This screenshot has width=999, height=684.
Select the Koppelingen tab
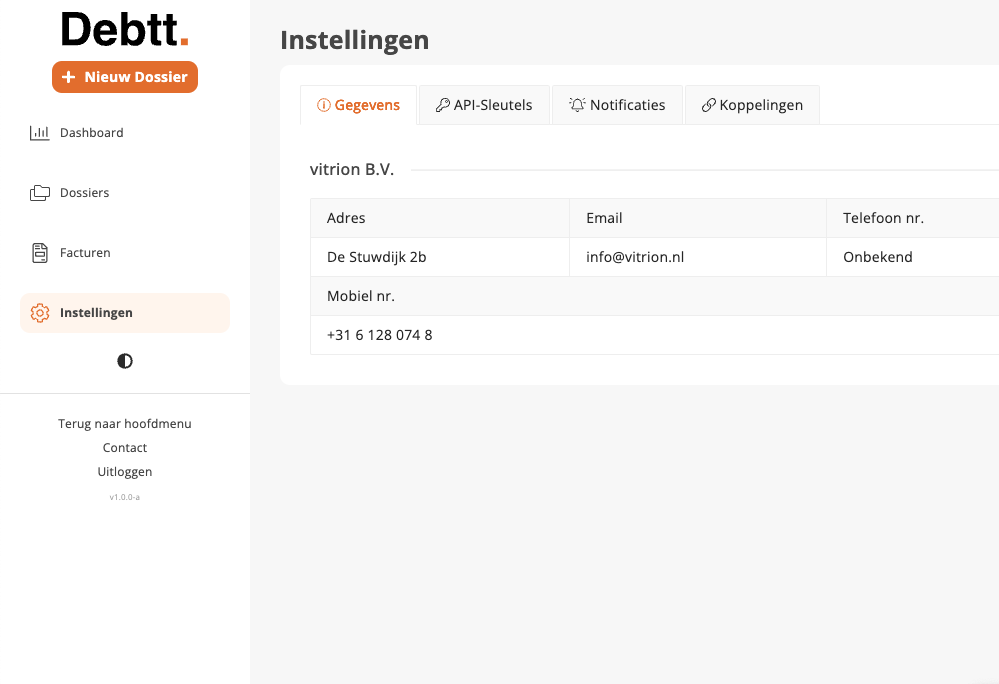click(x=752, y=105)
